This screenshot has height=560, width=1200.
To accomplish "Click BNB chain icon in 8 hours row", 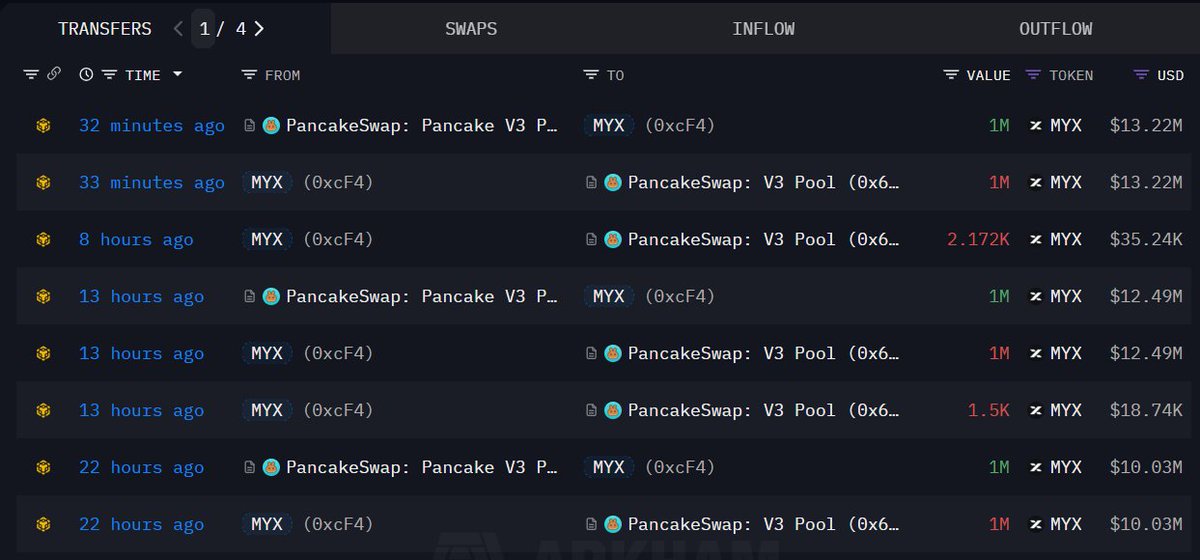I will pyautogui.click(x=43, y=240).
